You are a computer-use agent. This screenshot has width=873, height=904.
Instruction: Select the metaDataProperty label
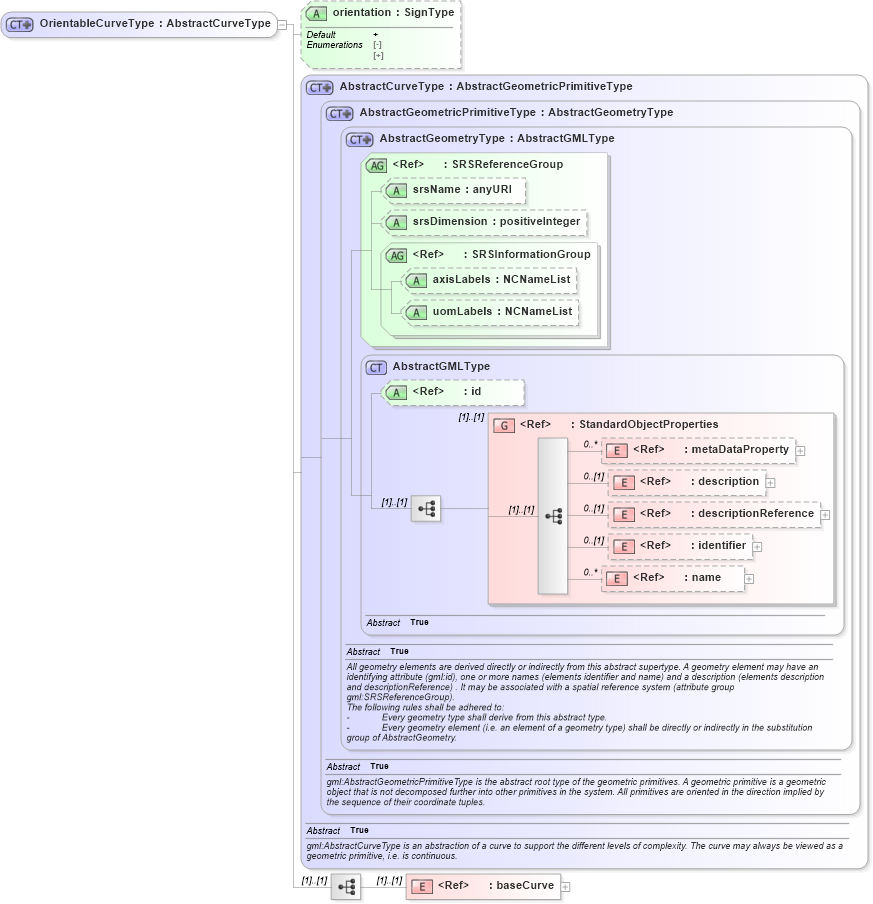740,449
